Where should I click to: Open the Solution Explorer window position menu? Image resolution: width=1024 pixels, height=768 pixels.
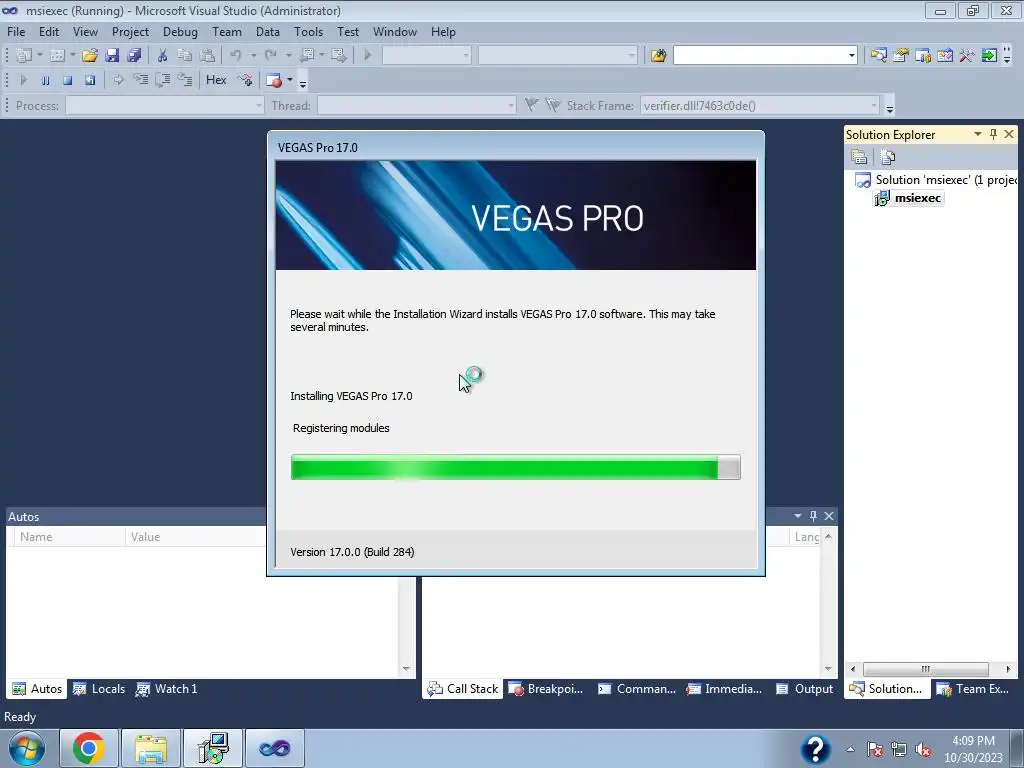pyautogui.click(x=978, y=134)
